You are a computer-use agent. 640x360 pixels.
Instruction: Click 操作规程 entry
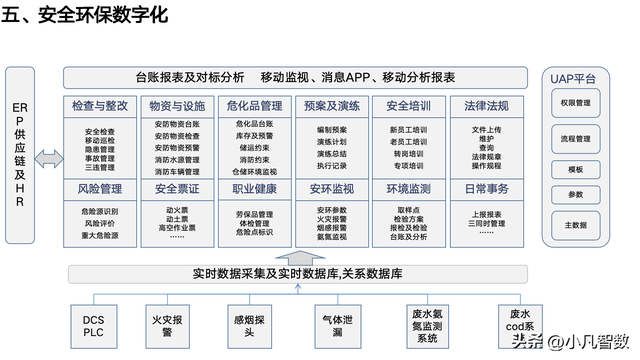click(487, 166)
